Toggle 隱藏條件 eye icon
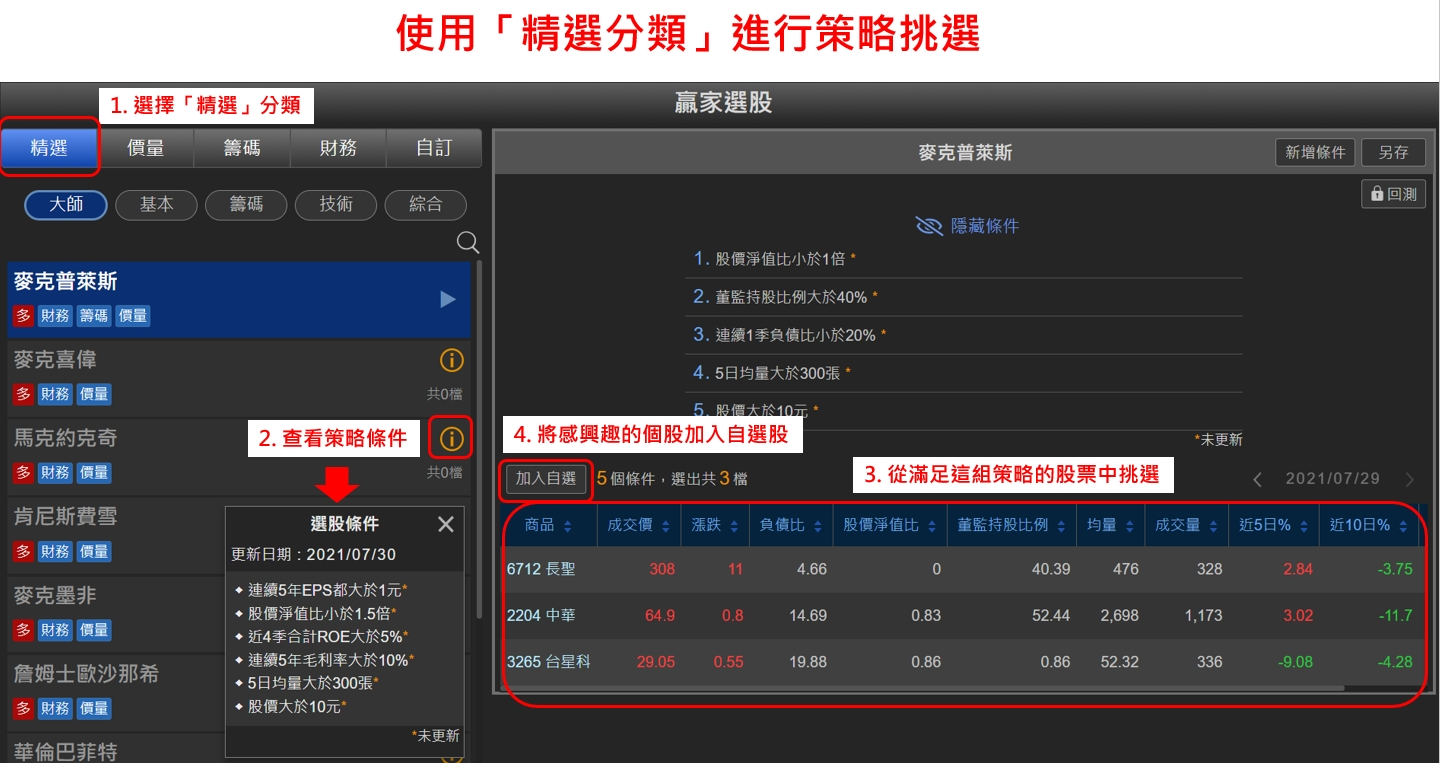This screenshot has width=1440, height=763. pos(929,226)
